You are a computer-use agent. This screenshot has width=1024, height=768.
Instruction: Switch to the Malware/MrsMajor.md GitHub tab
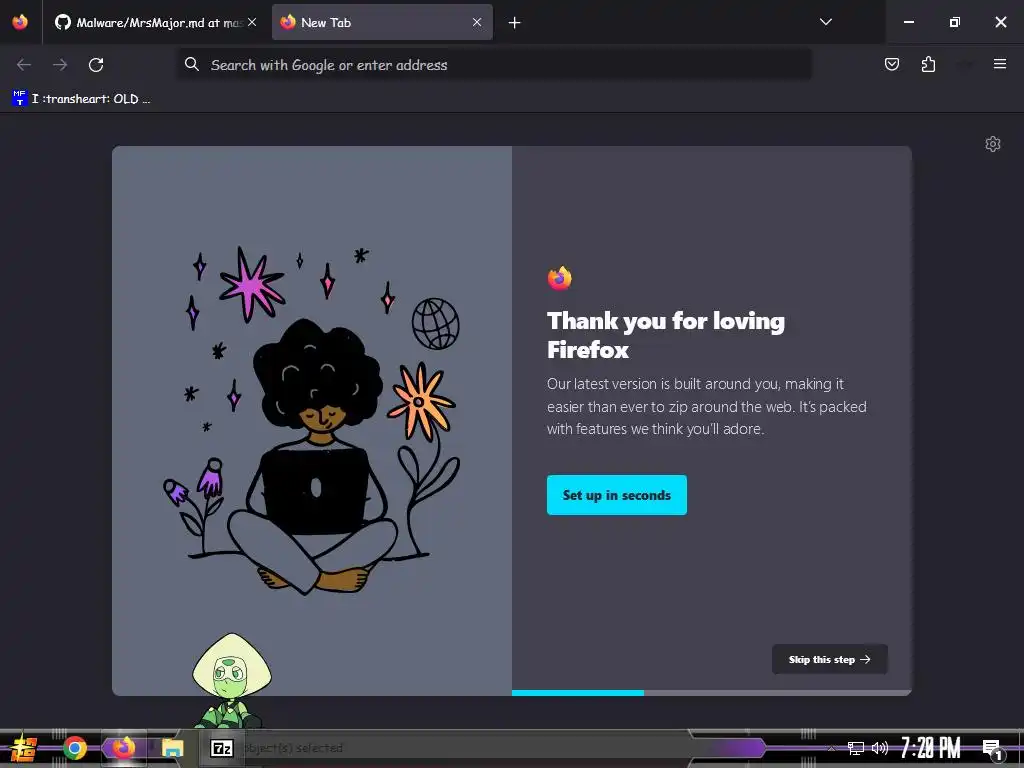pos(155,22)
